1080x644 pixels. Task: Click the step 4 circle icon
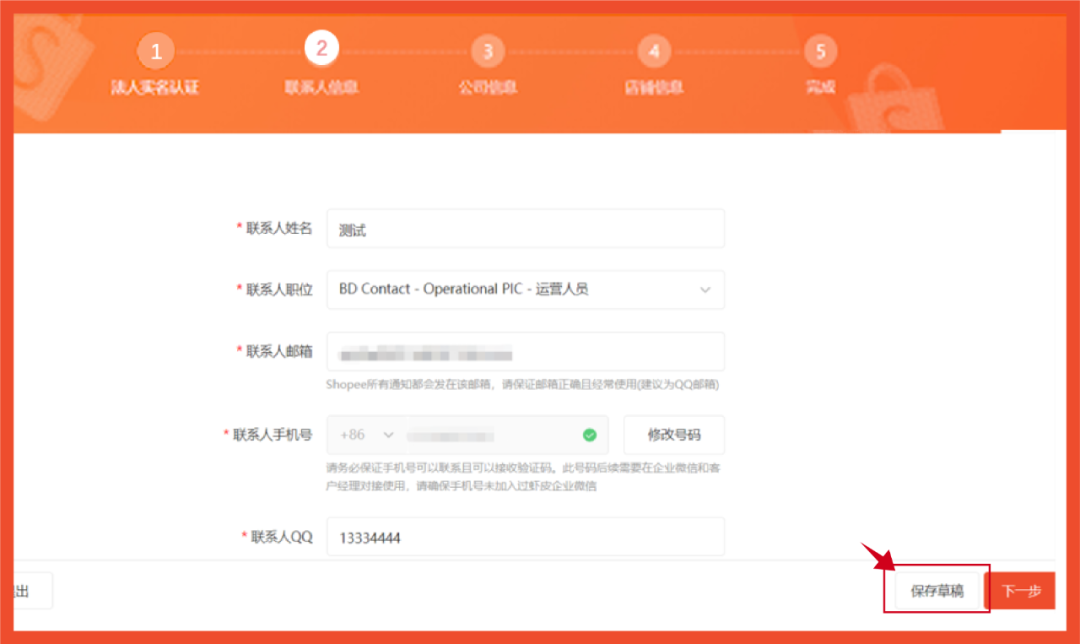click(x=654, y=50)
